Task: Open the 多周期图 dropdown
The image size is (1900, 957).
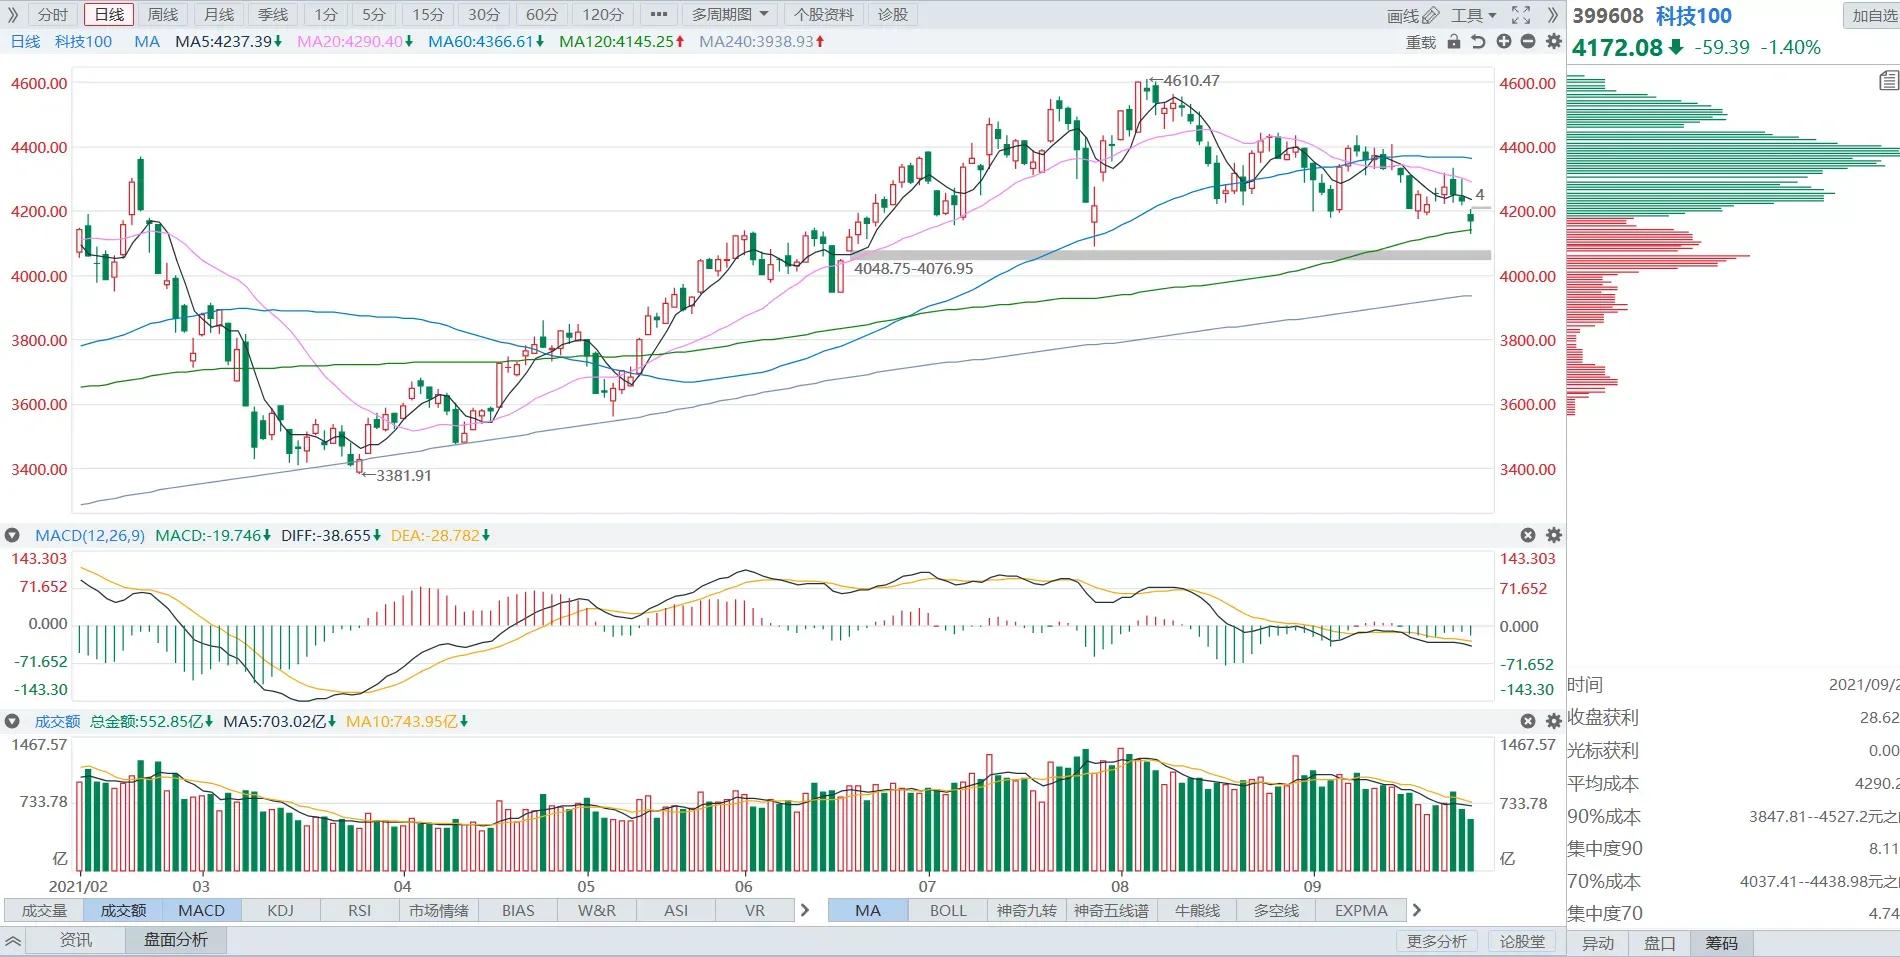Action: 730,15
